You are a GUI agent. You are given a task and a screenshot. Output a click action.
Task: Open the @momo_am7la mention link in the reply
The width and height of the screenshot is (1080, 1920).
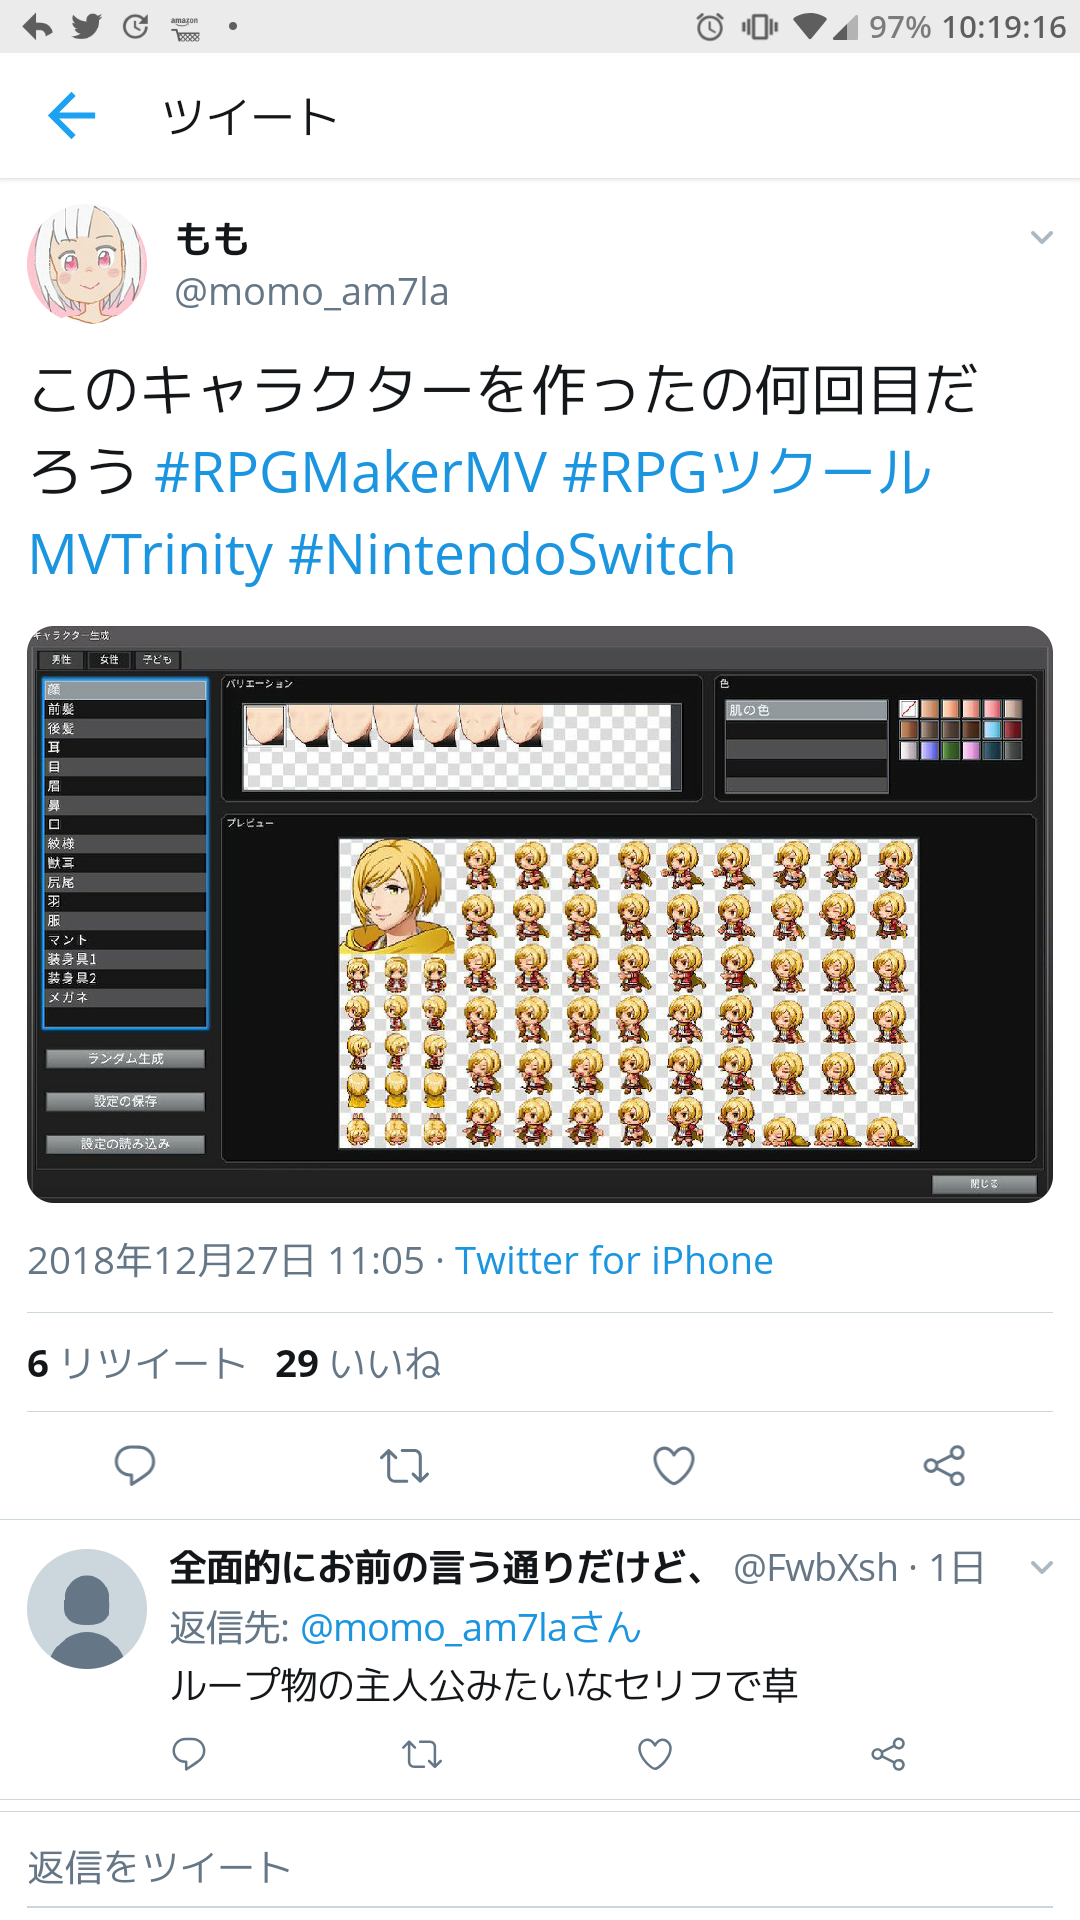click(x=471, y=1628)
